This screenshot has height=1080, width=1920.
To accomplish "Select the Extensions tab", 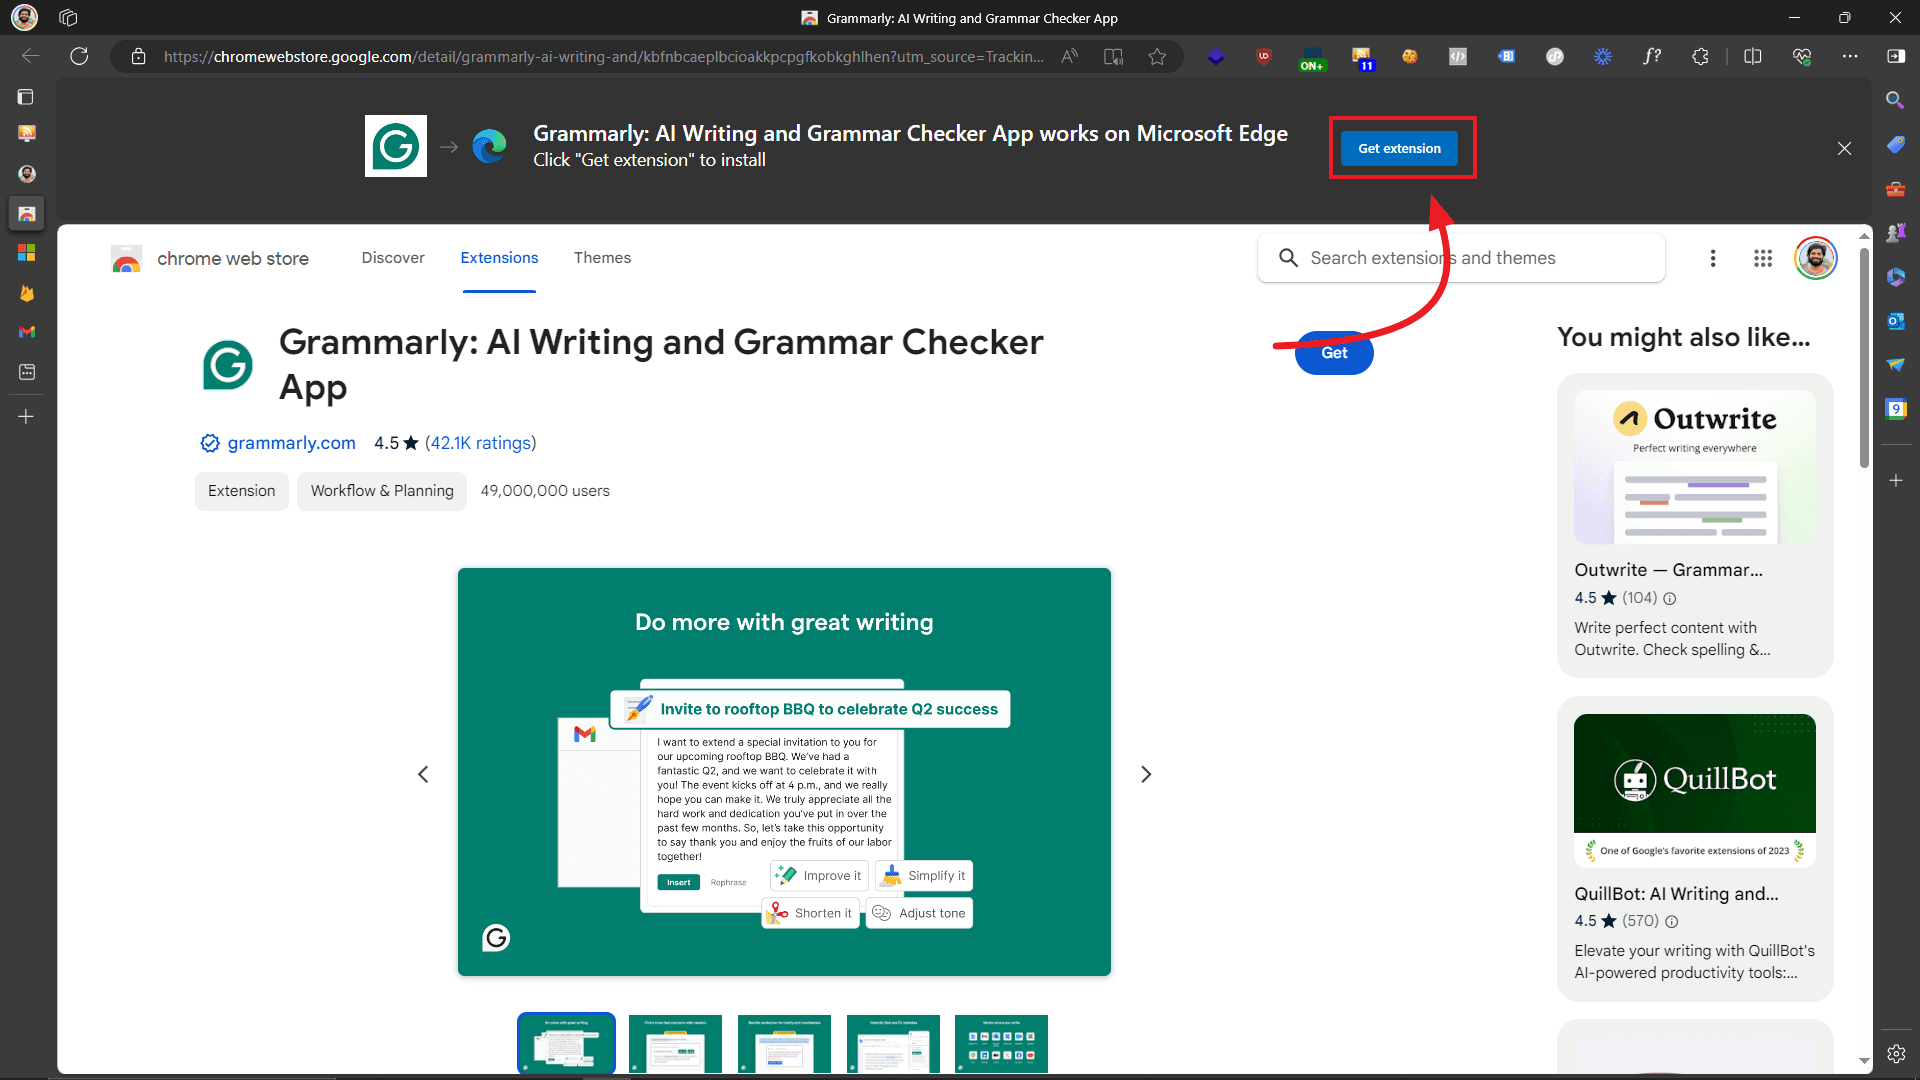I will (499, 258).
